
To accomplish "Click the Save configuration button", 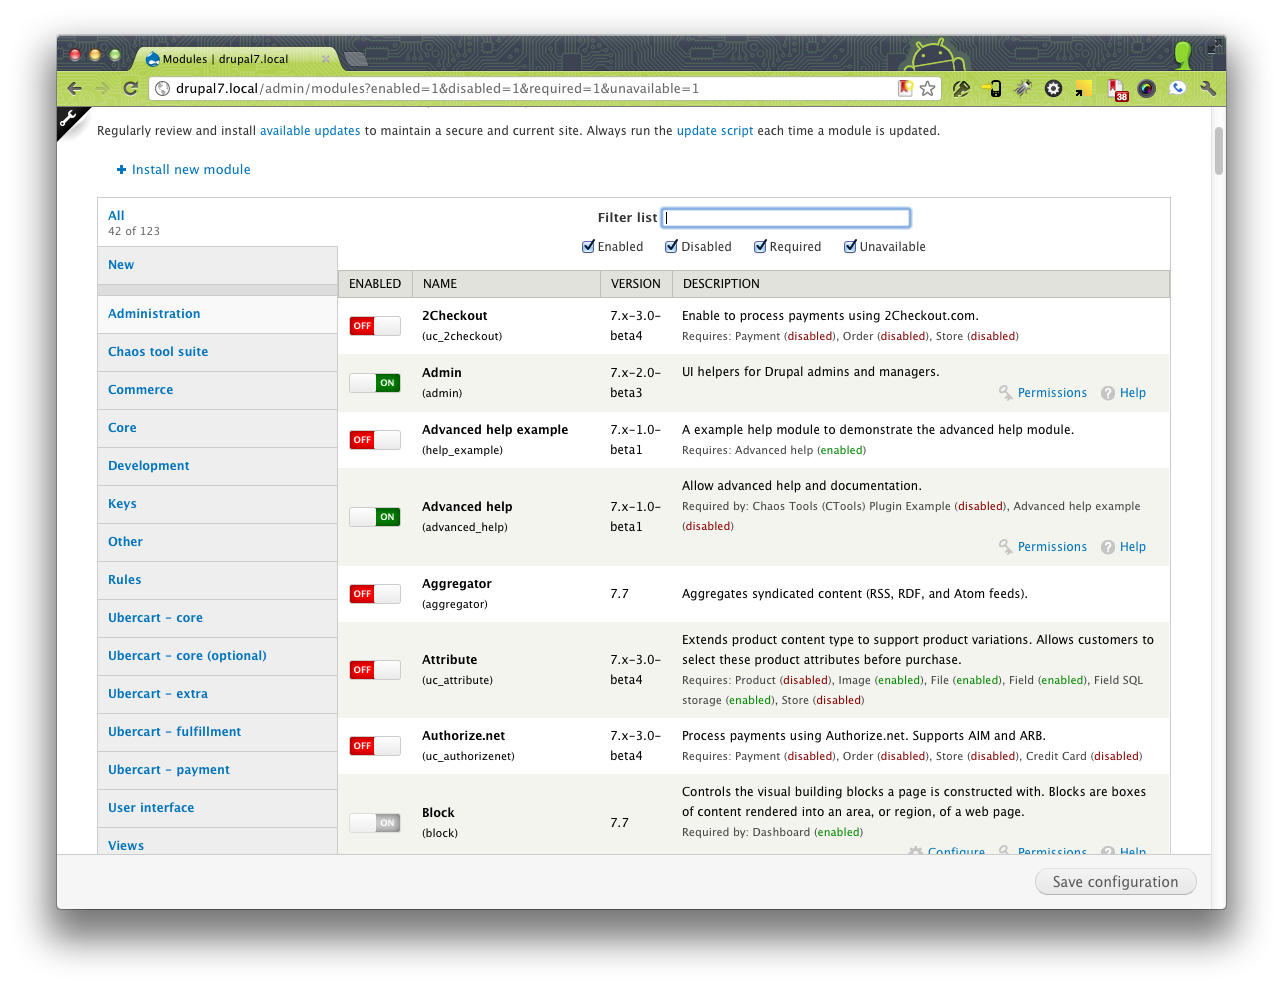I will 1116,882.
